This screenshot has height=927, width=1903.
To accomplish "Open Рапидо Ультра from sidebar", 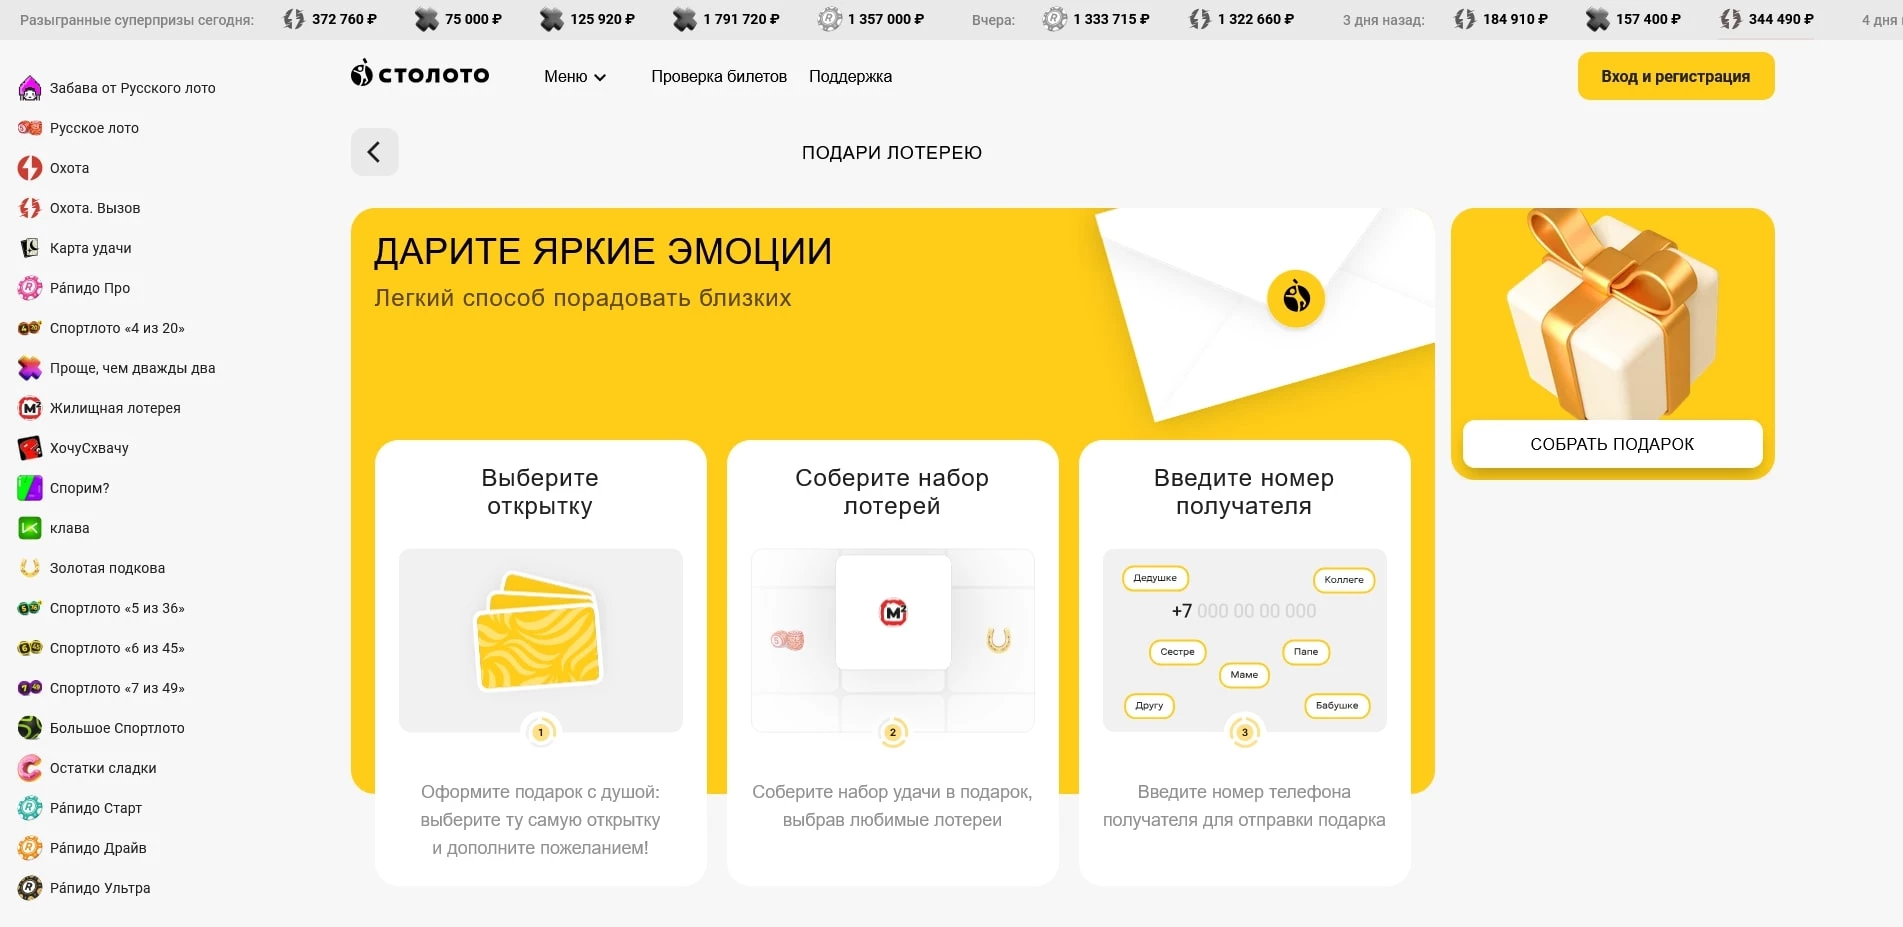I will pyautogui.click(x=100, y=888).
